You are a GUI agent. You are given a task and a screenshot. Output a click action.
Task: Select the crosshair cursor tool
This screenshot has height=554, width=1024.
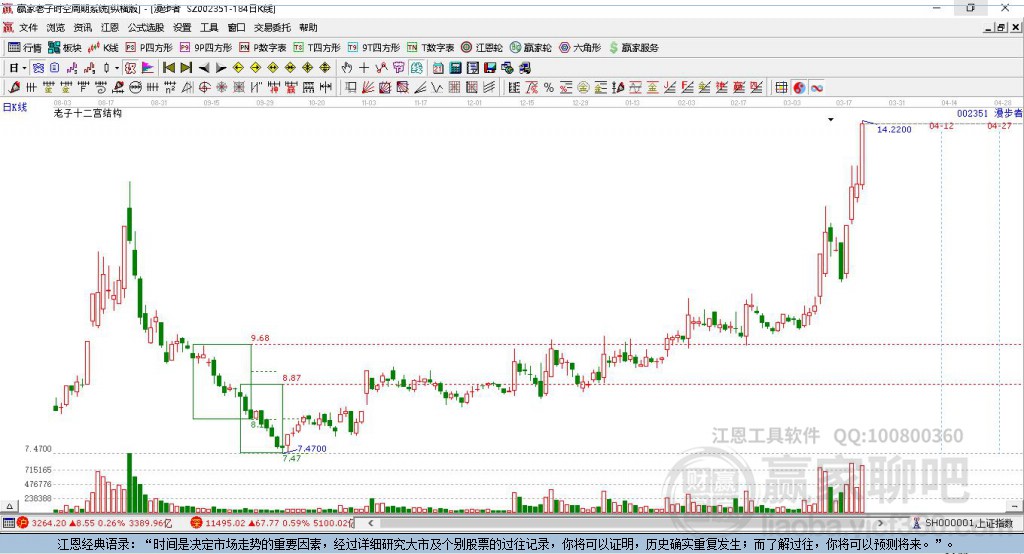[364, 68]
